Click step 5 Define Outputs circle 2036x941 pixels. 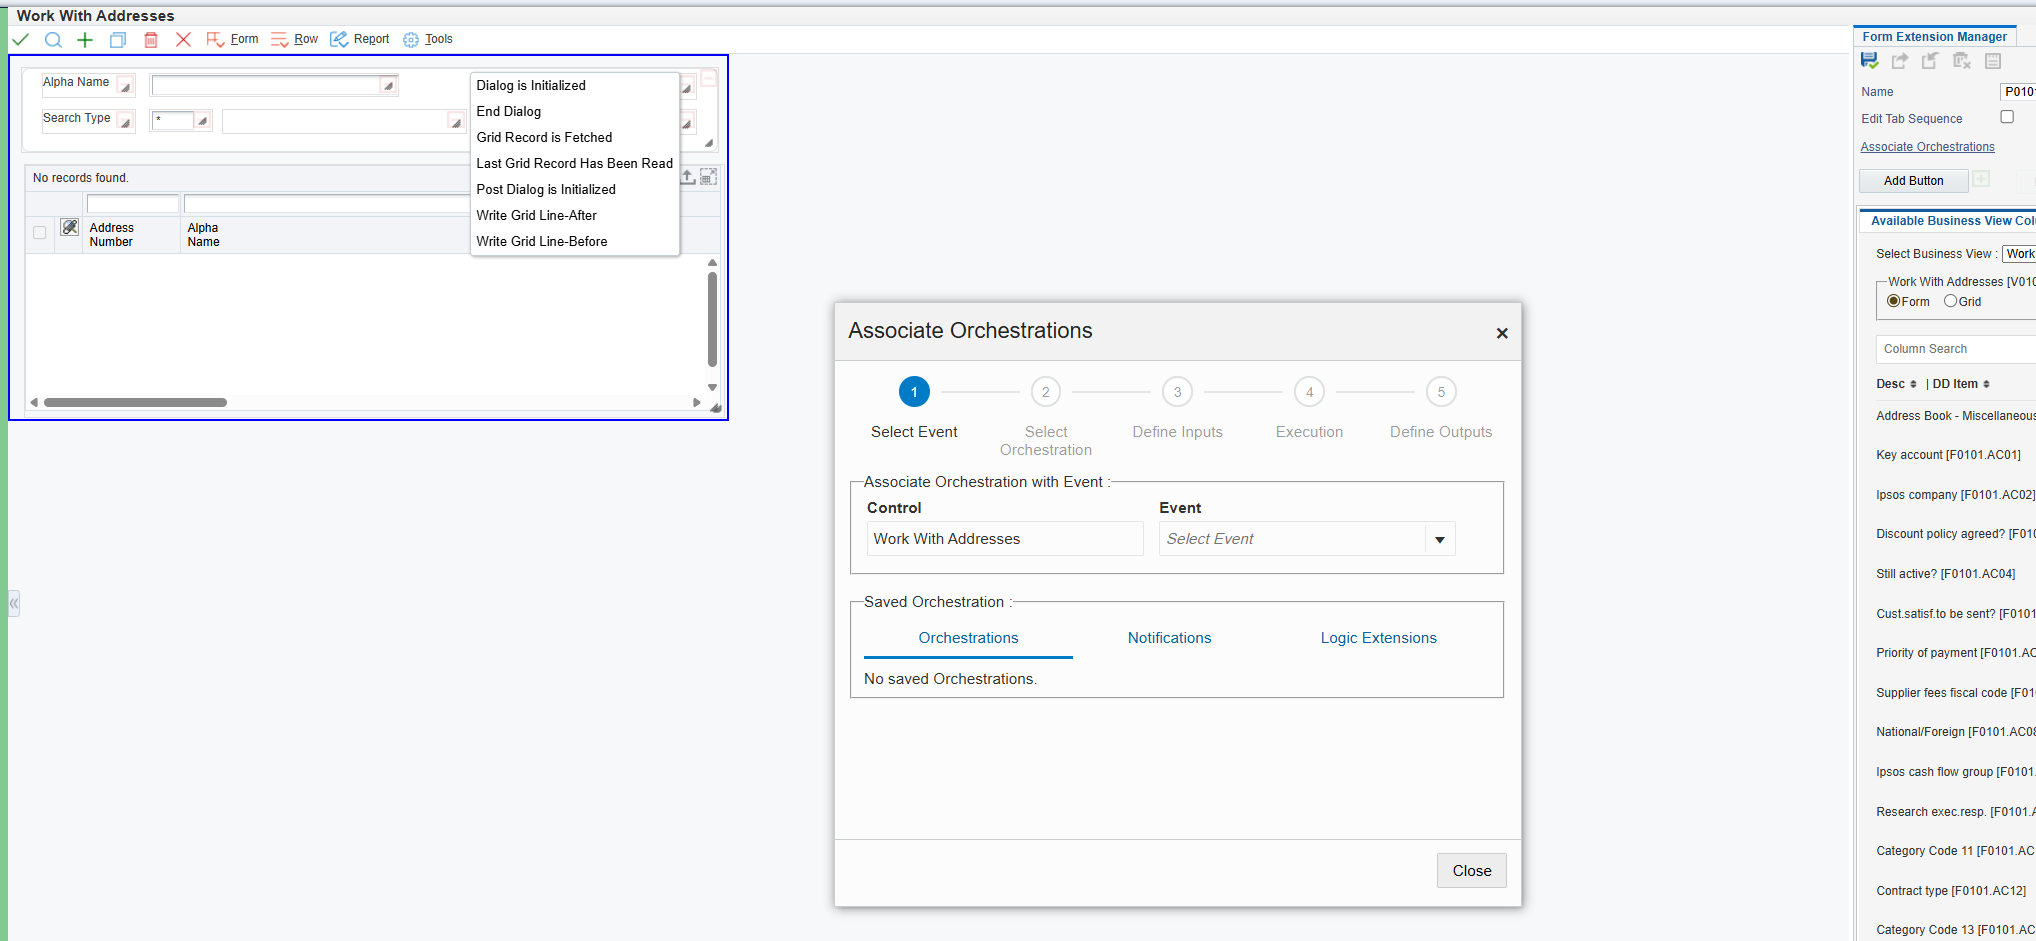click(x=1441, y=392)
